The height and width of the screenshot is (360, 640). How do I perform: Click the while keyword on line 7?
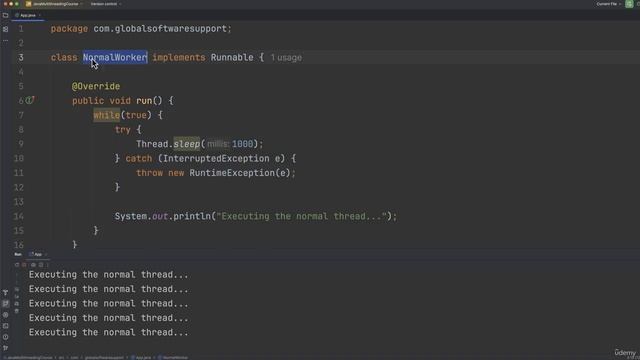(107, 115)
